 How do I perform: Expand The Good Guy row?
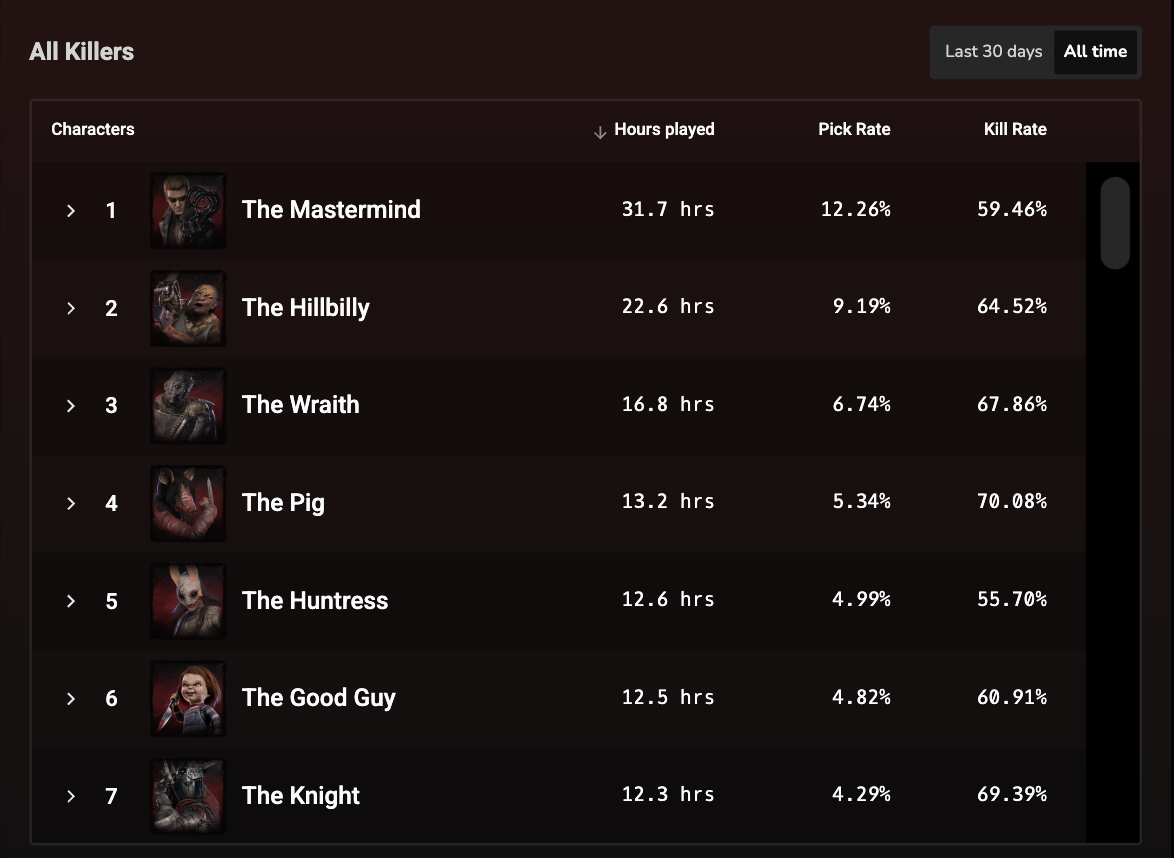tap(70, 699)
